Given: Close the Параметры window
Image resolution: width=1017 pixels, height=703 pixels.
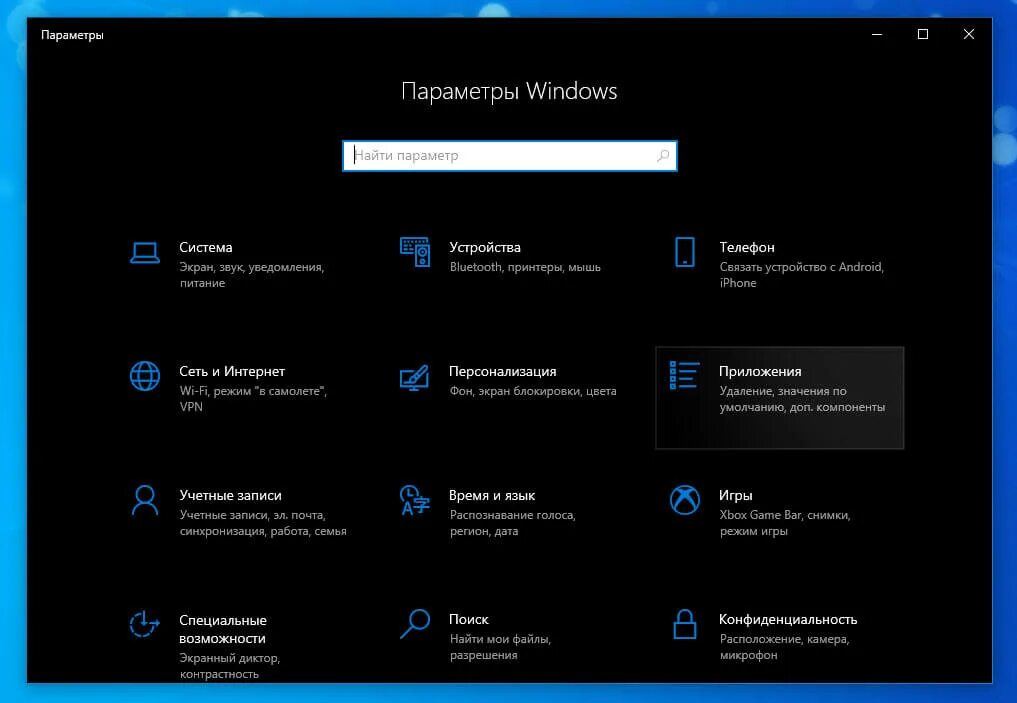Looking at the screenshot, I should [x=968, y=34].
